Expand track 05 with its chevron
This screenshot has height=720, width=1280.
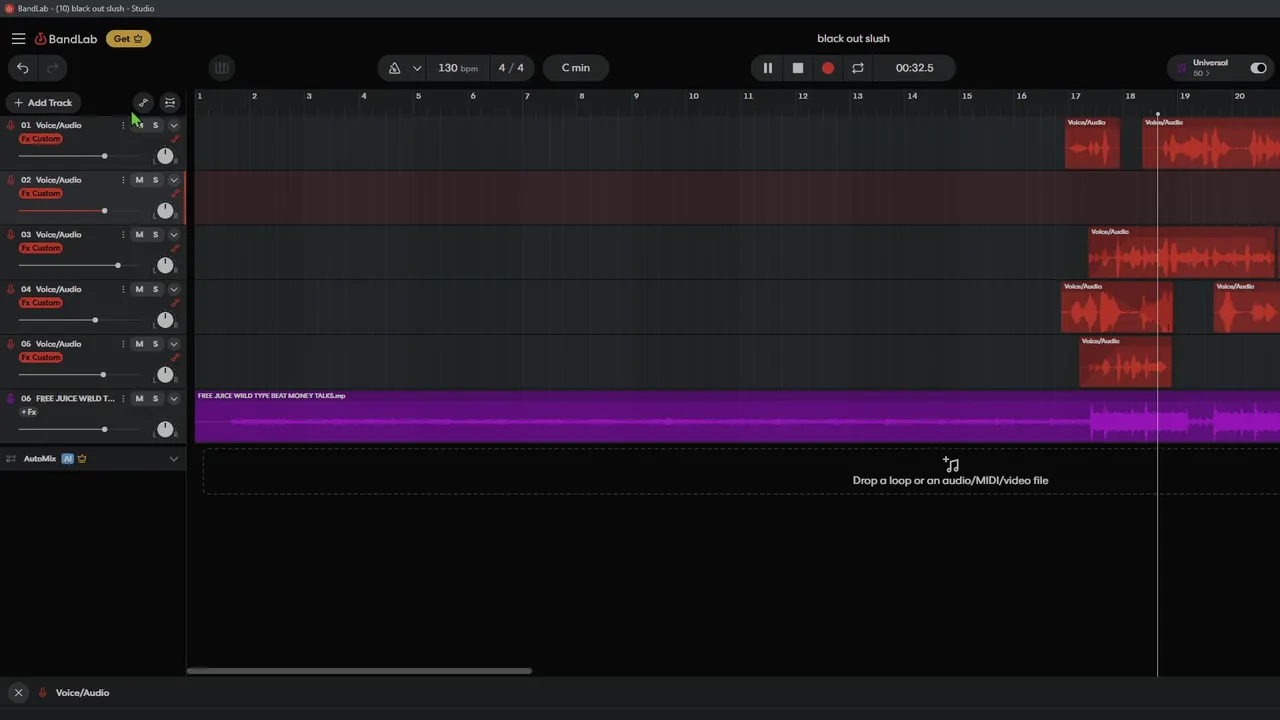(174, 343)
